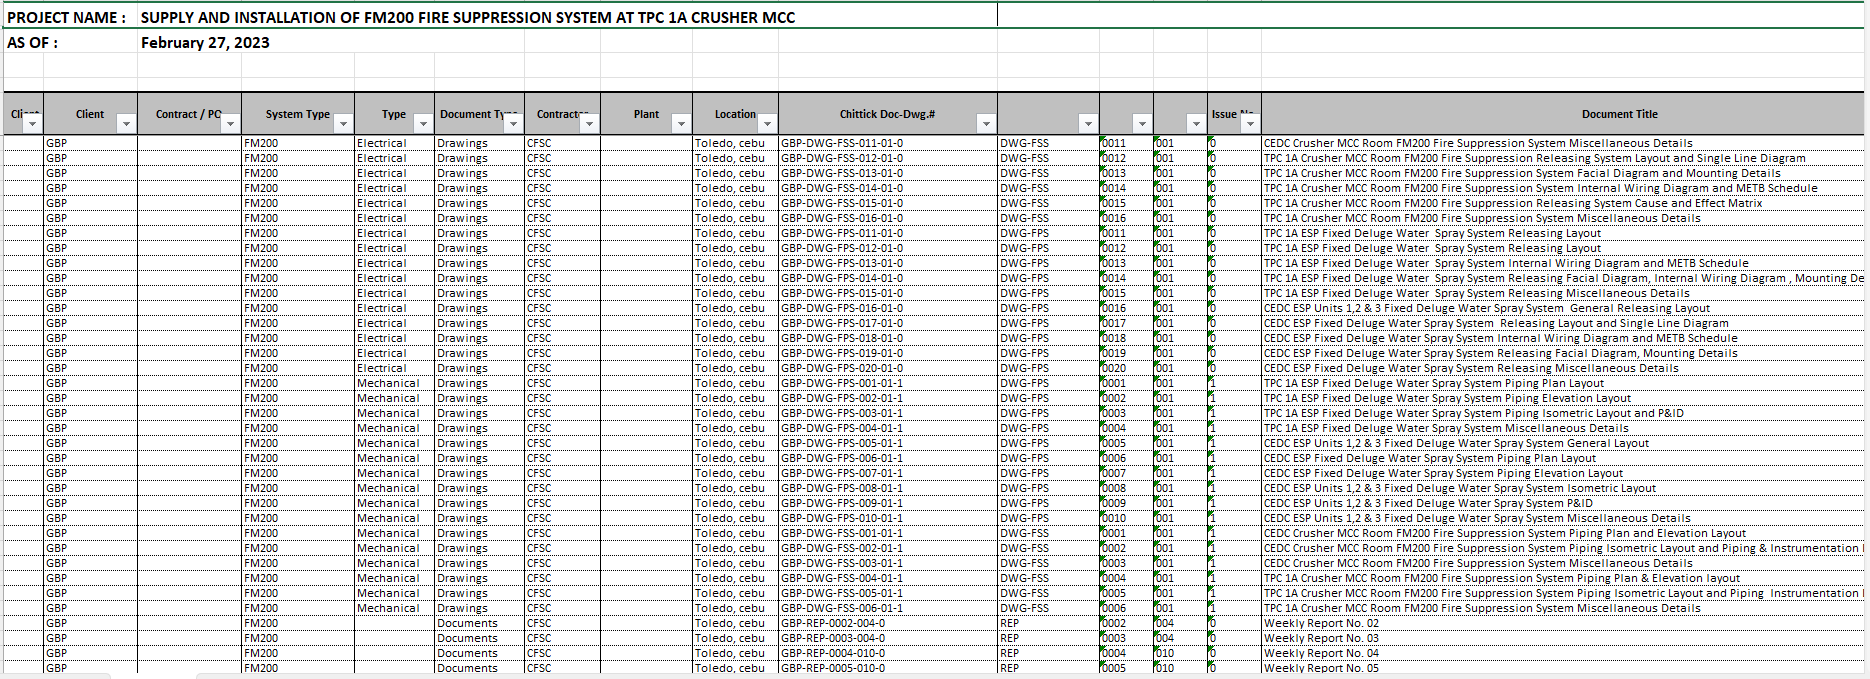Open the Contractor filter dropdown

pyautogui.click(x=589, y=123)
